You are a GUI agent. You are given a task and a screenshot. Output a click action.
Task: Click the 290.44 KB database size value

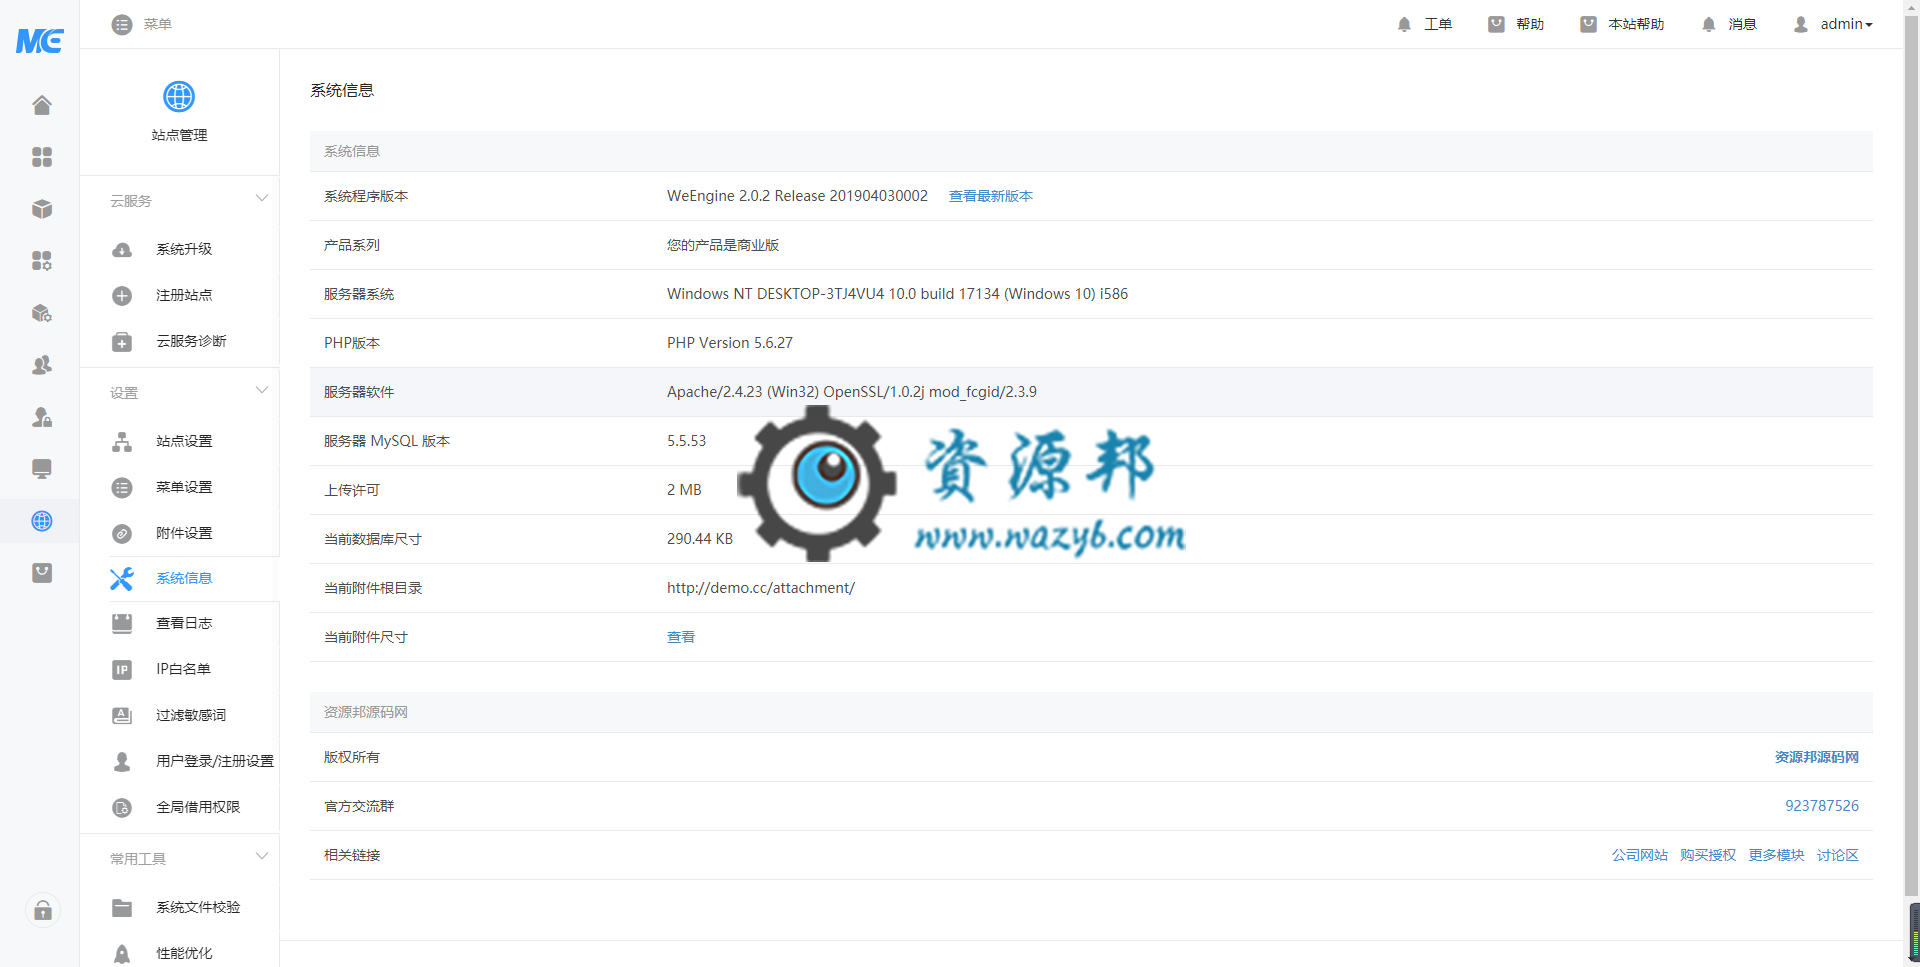[700, 539]
